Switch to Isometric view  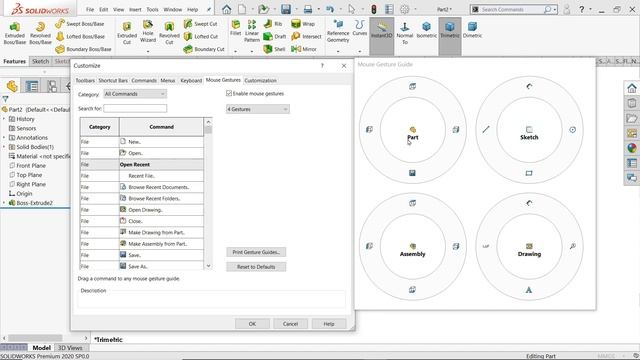(427, 30)
